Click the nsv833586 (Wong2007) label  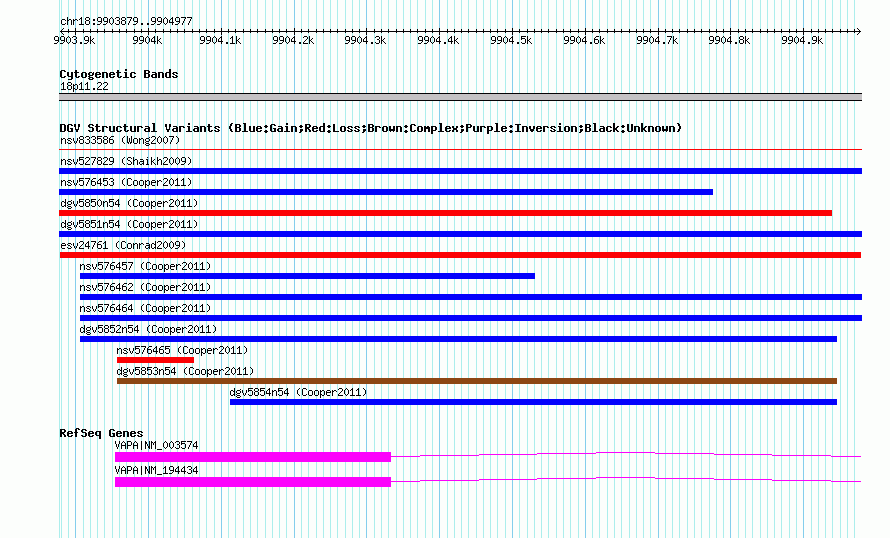tap(120, 140)
